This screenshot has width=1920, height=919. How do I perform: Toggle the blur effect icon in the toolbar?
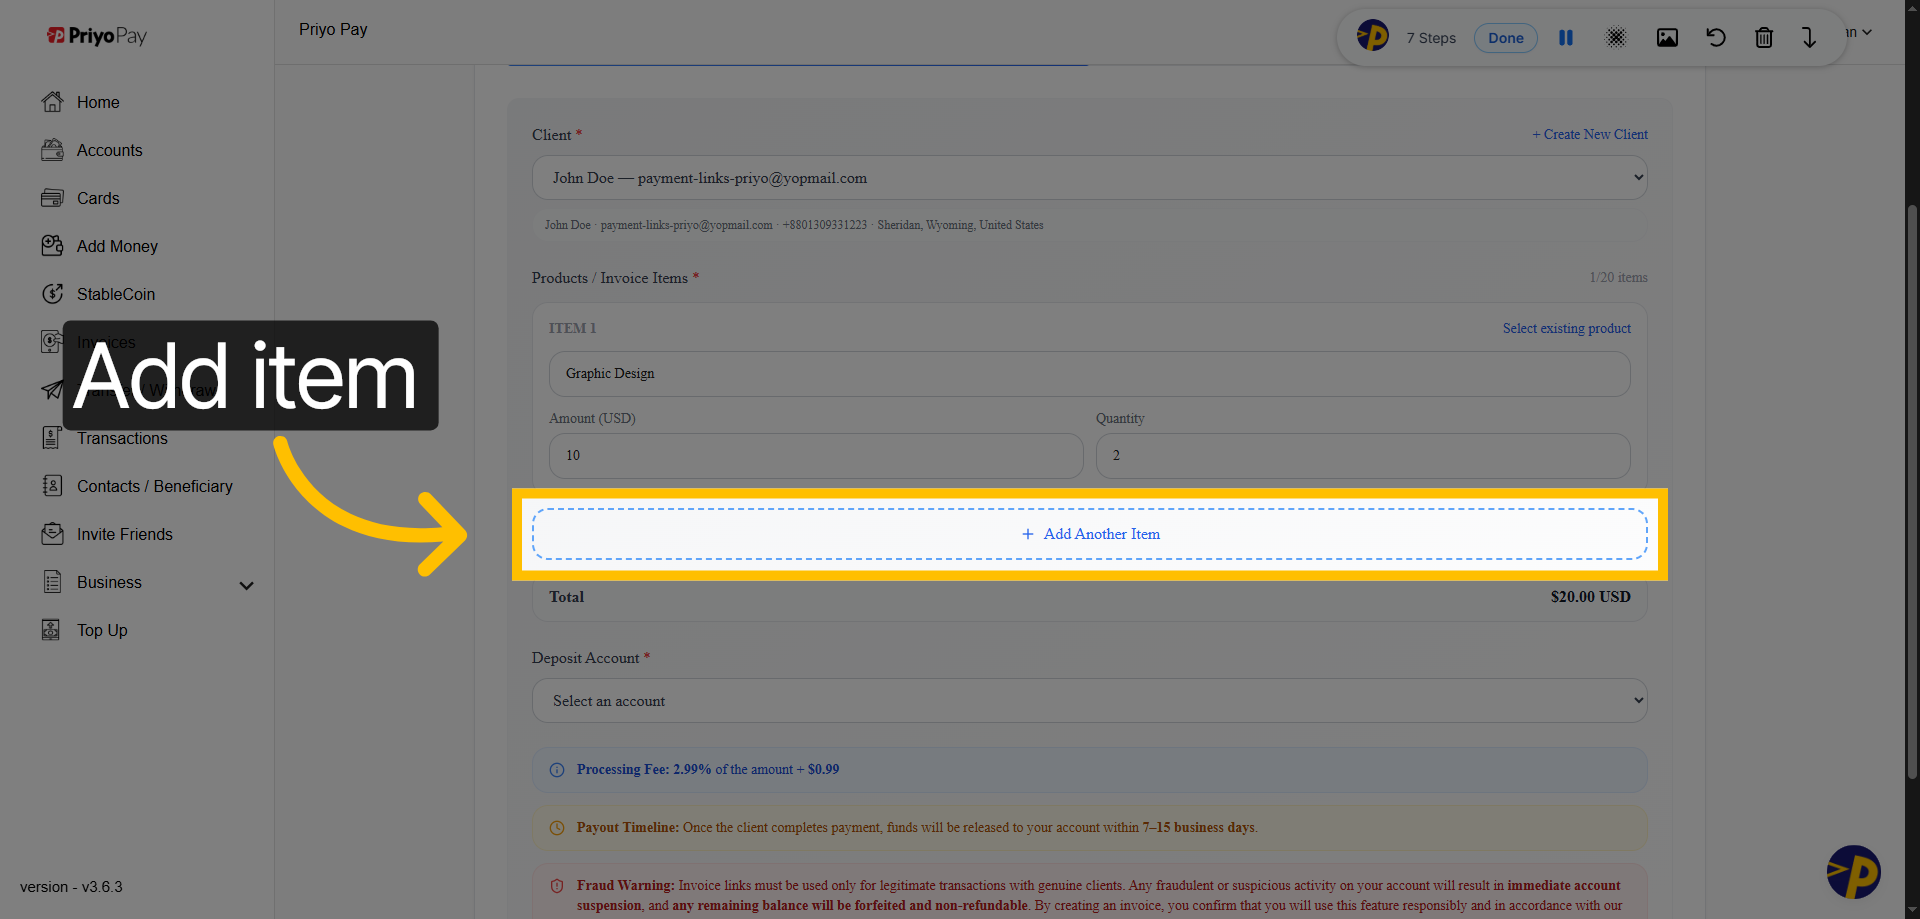pyautogui.click(x=1616, y=37)
